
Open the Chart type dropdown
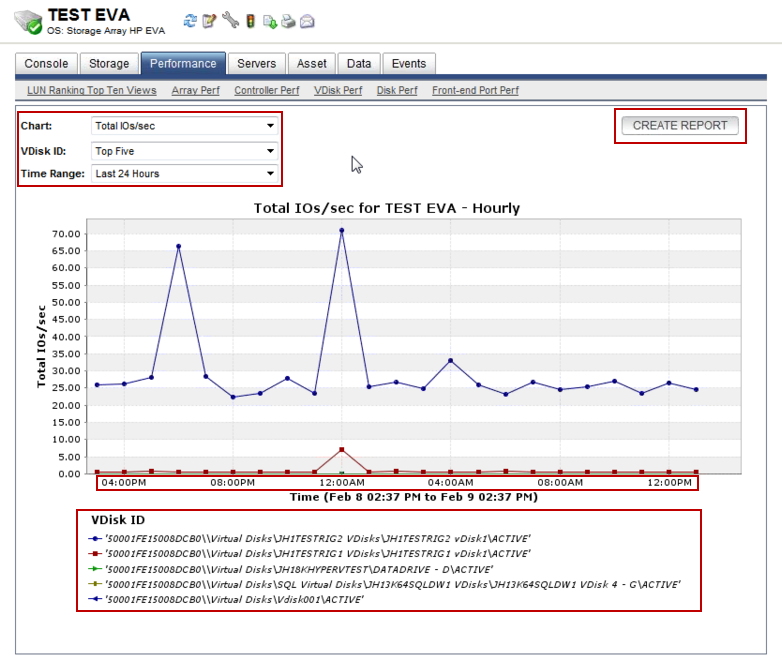pos(185,126)
